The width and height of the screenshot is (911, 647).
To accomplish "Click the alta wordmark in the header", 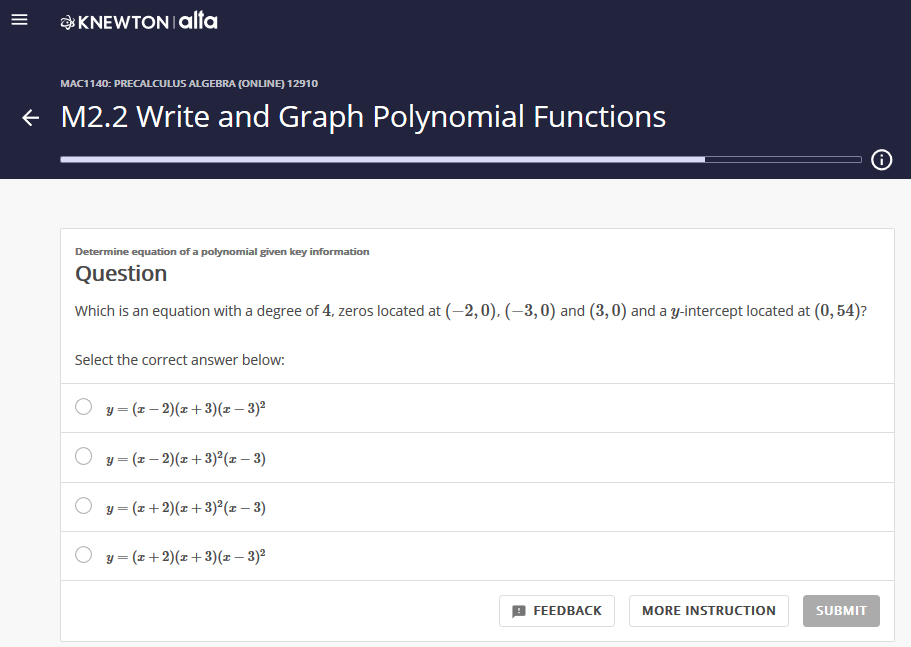I will click(197, 19).
